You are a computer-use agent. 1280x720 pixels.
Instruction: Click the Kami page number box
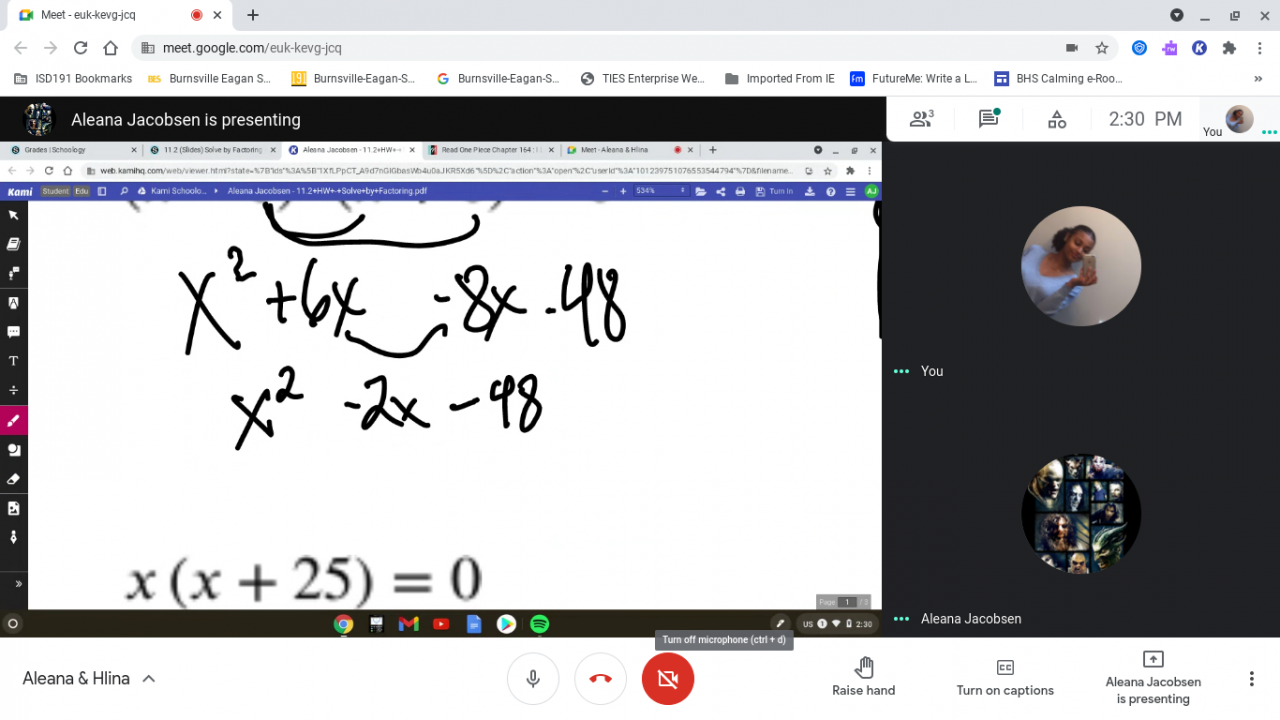click(848, 602)
